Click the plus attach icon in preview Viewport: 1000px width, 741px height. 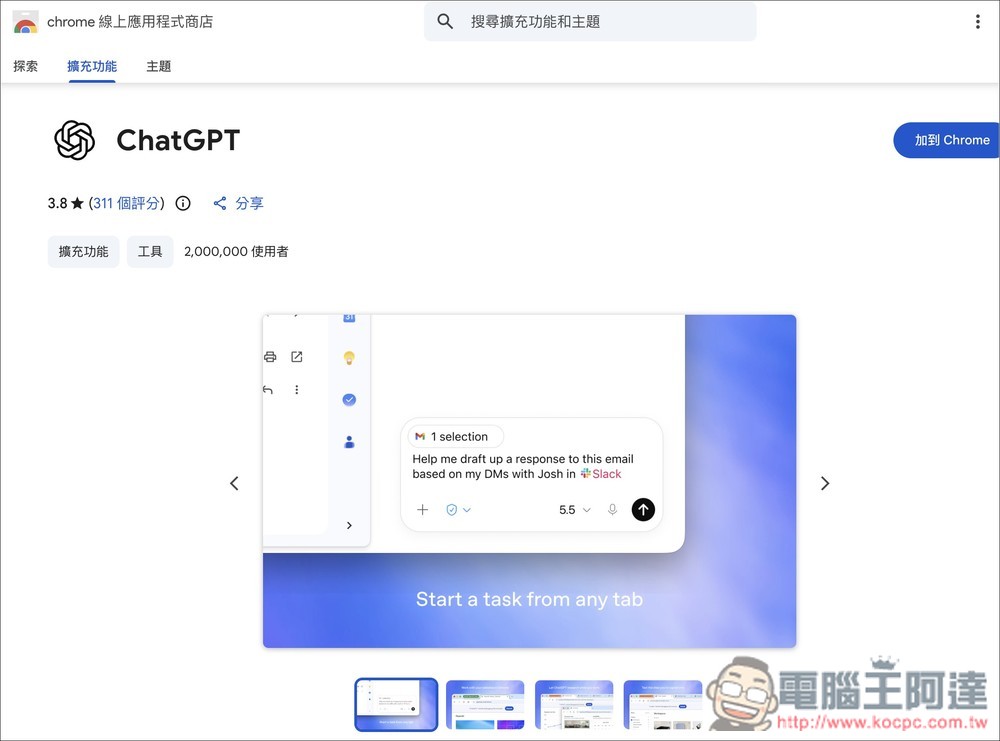point(422,510)
